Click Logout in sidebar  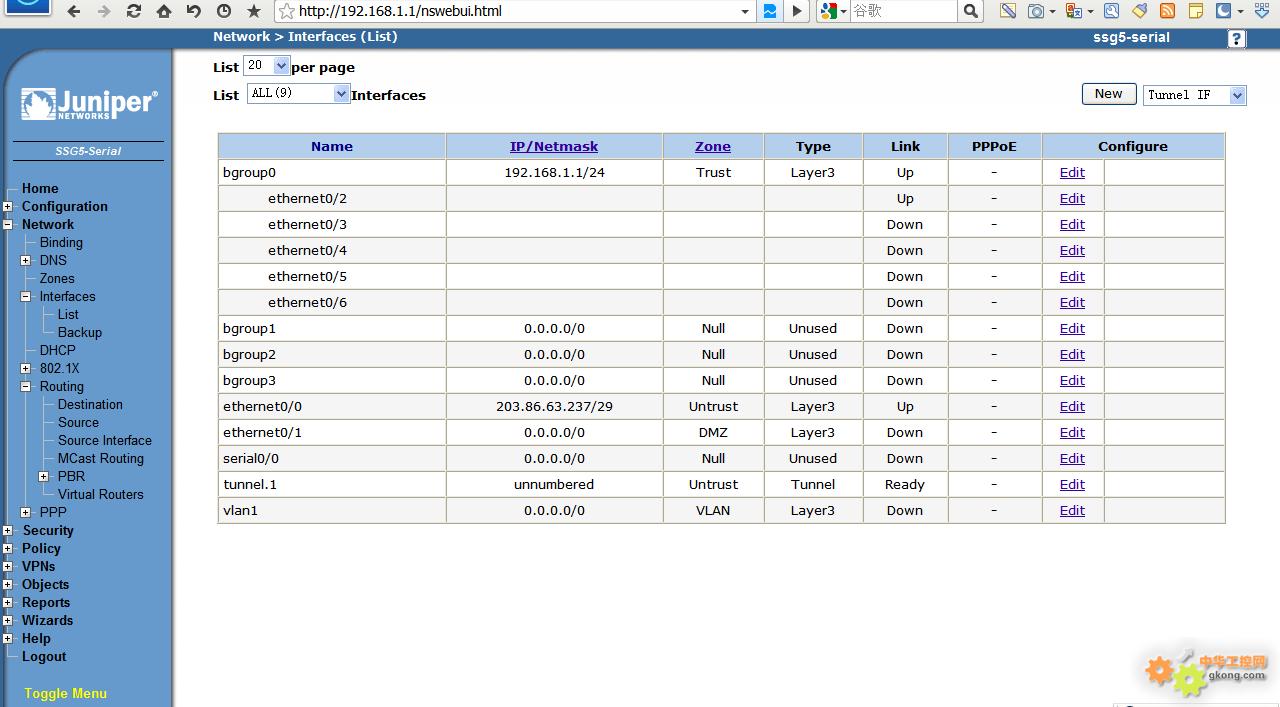coord(44,656)
